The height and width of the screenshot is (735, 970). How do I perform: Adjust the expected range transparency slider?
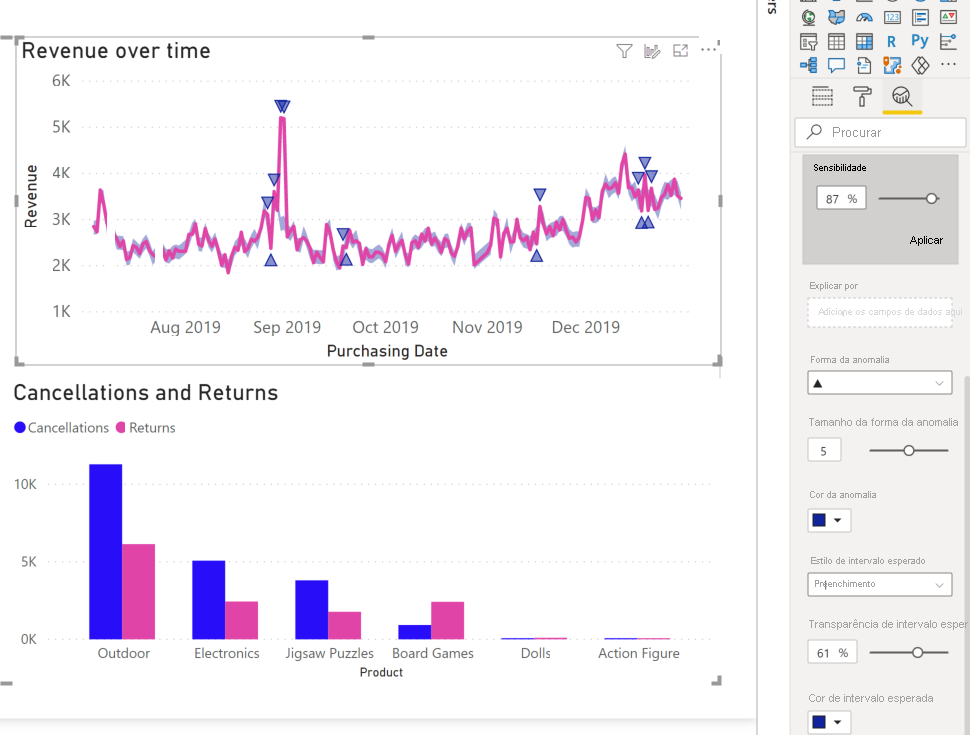coord(918,652)
